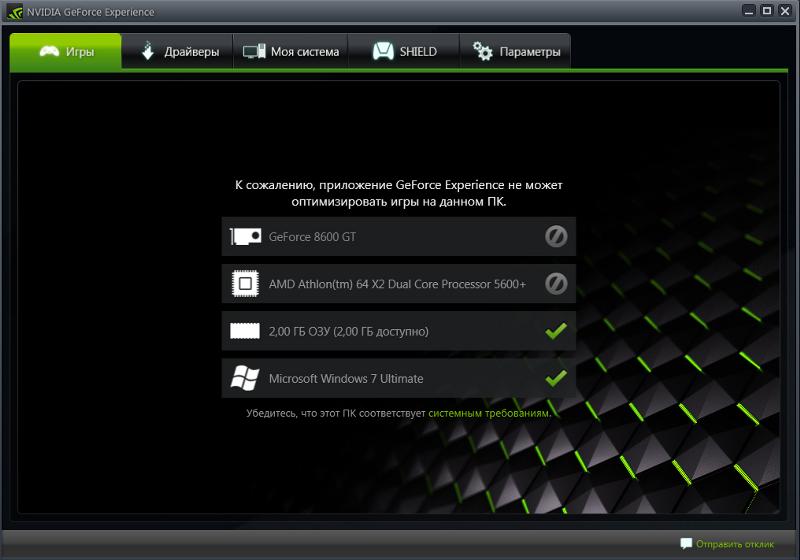
Task: Open the Параметры tab
Action: 515,52
